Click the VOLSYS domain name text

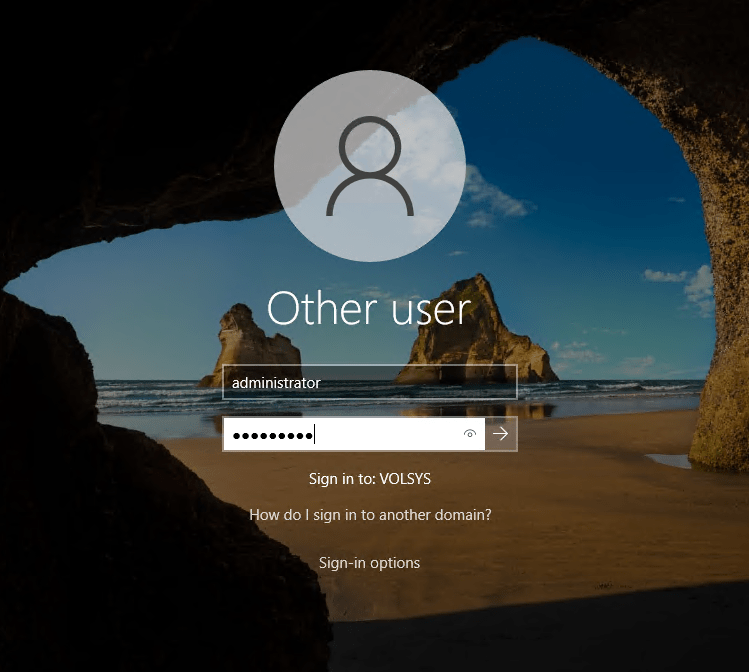pyautogui.click(x=404, y=479)
